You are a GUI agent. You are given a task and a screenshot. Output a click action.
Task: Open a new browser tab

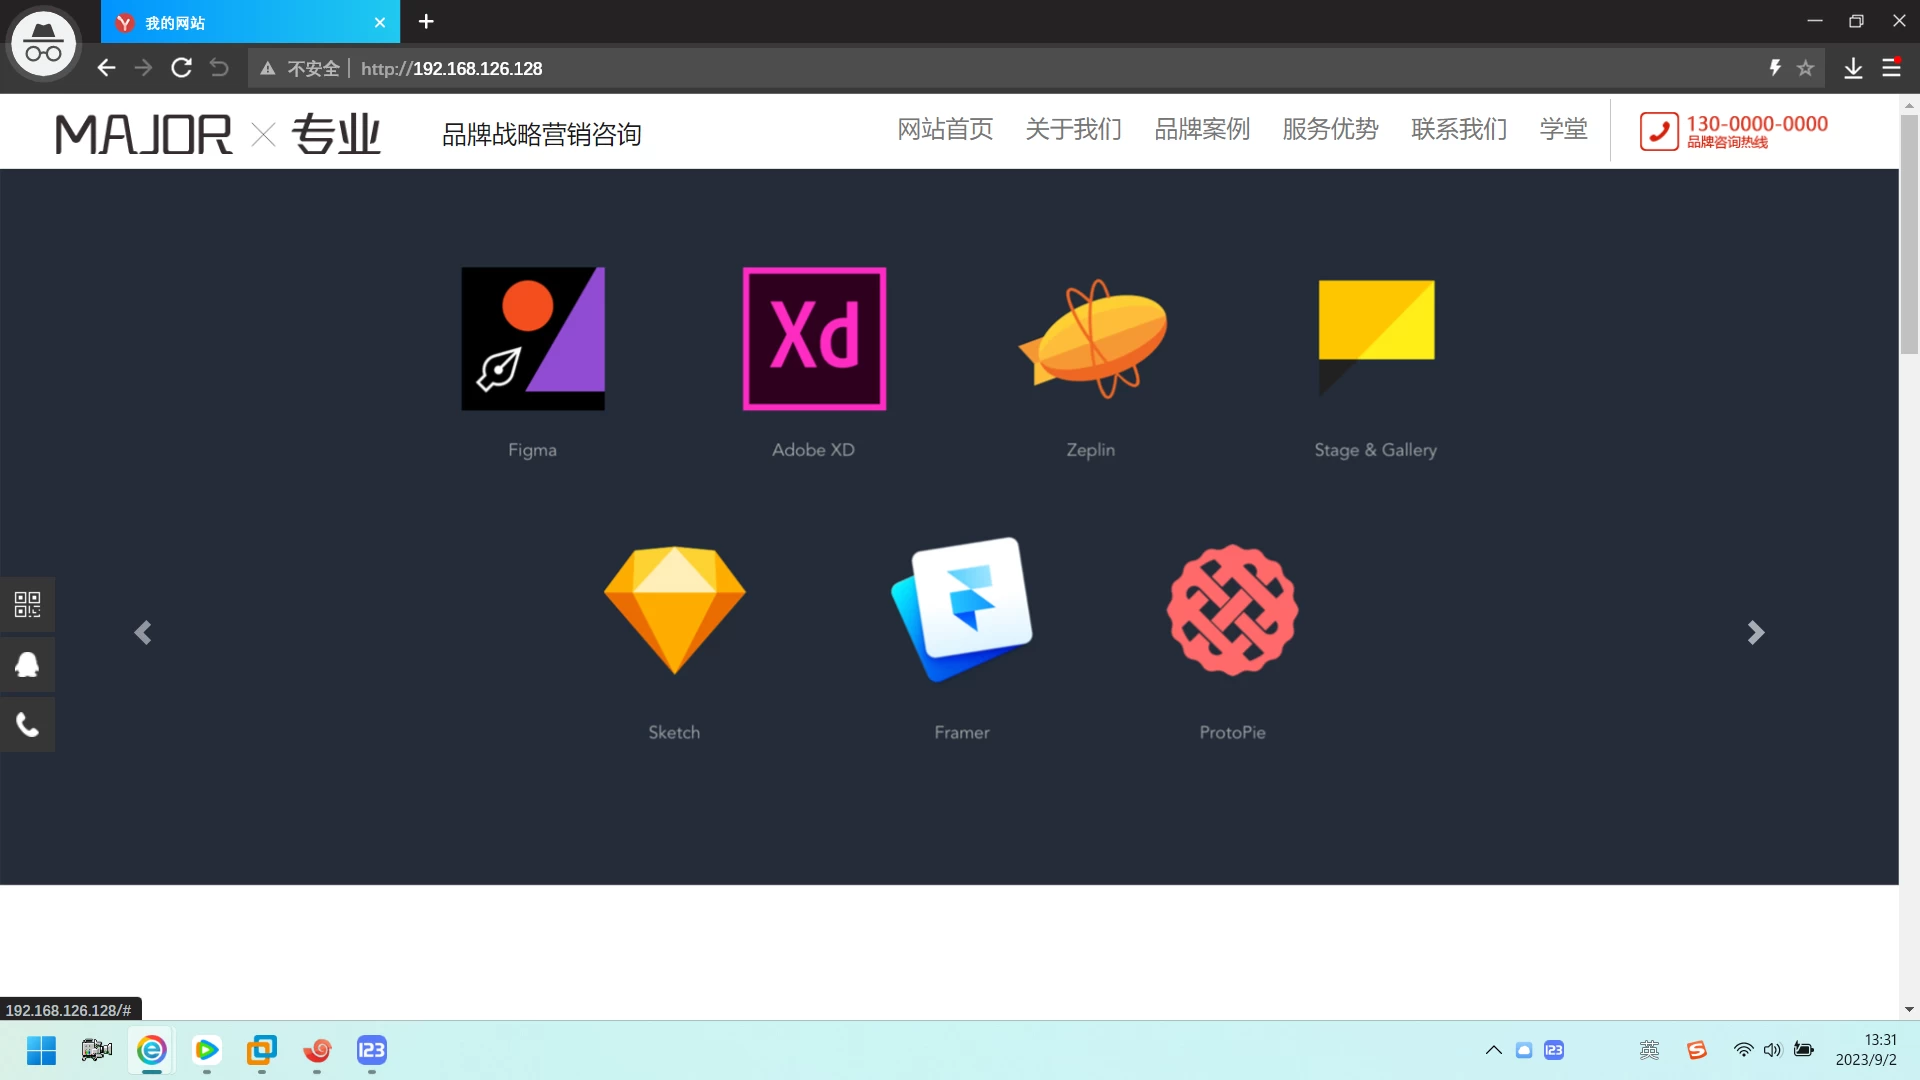tap(426, 21)
